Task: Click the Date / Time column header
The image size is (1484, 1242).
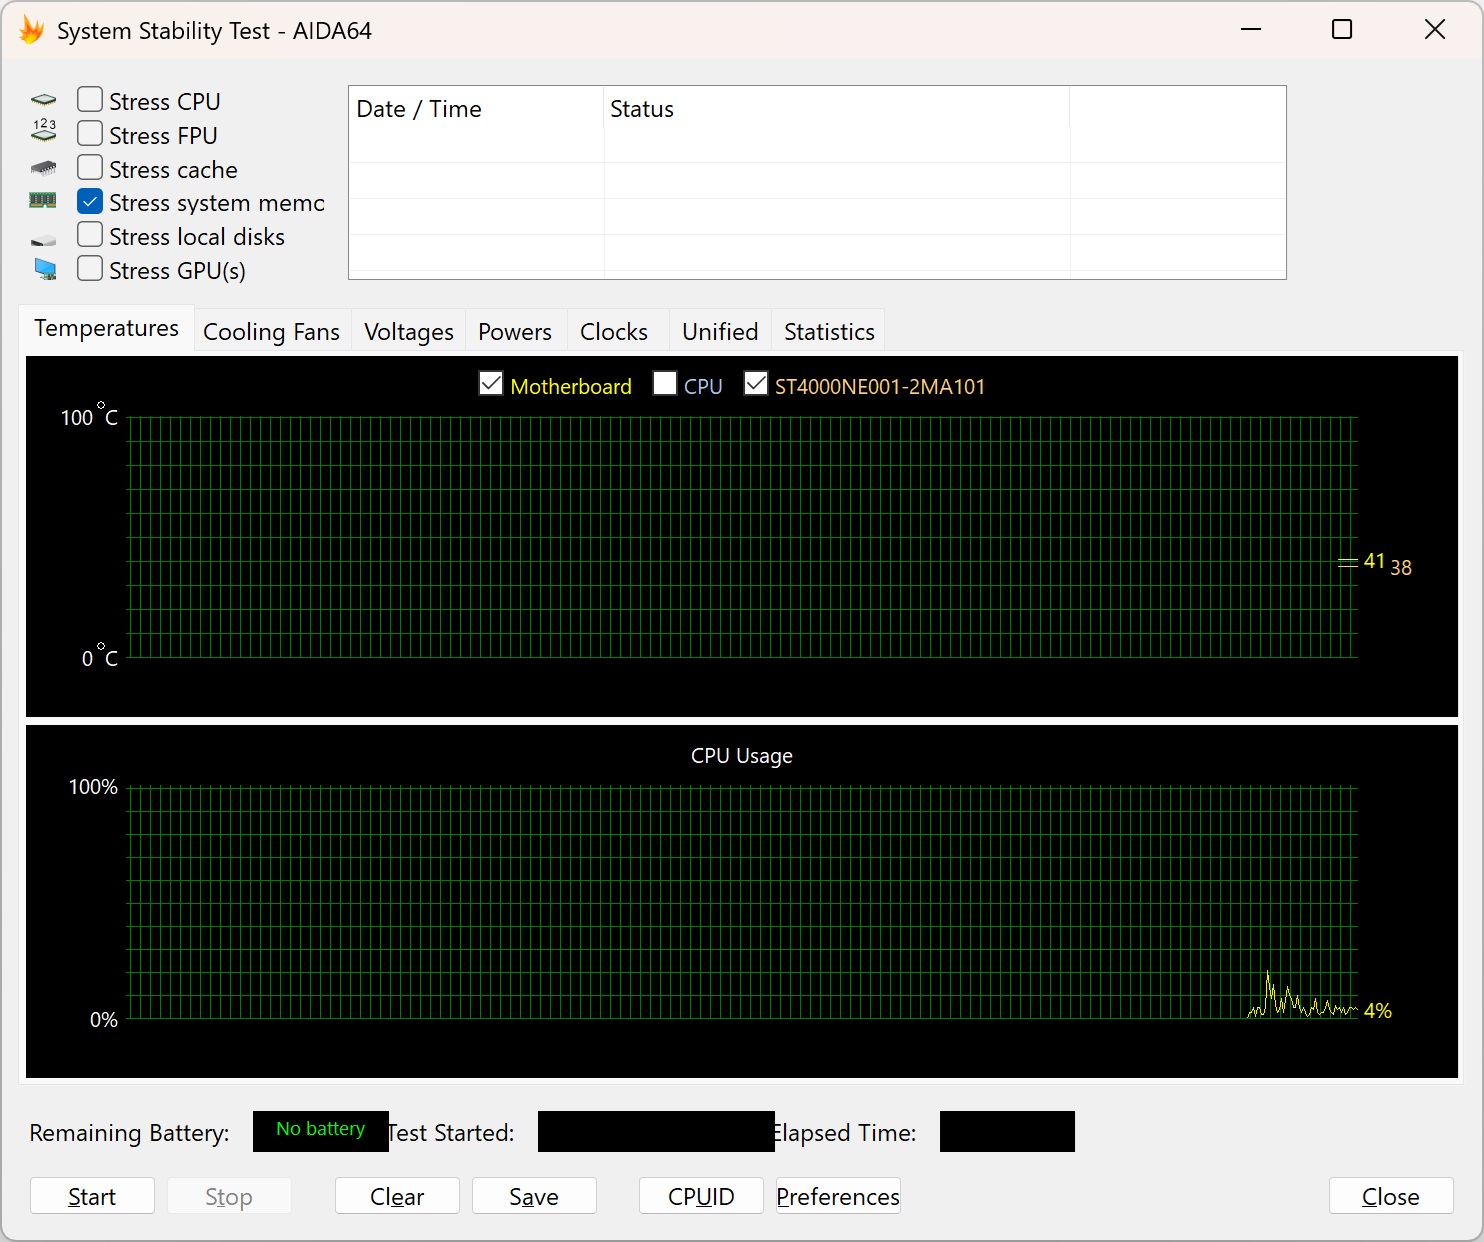Action: coord(476,109)
